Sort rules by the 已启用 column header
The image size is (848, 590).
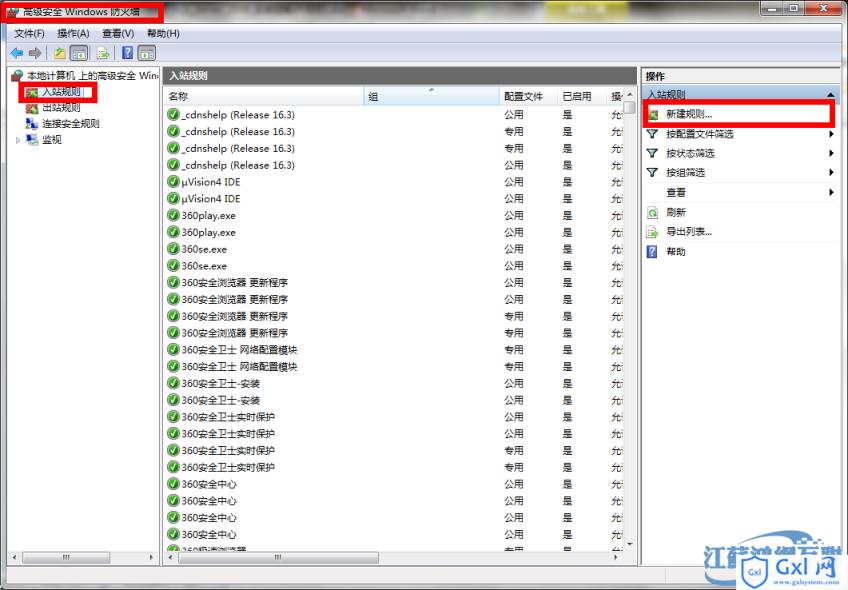(x=581, y=96)
